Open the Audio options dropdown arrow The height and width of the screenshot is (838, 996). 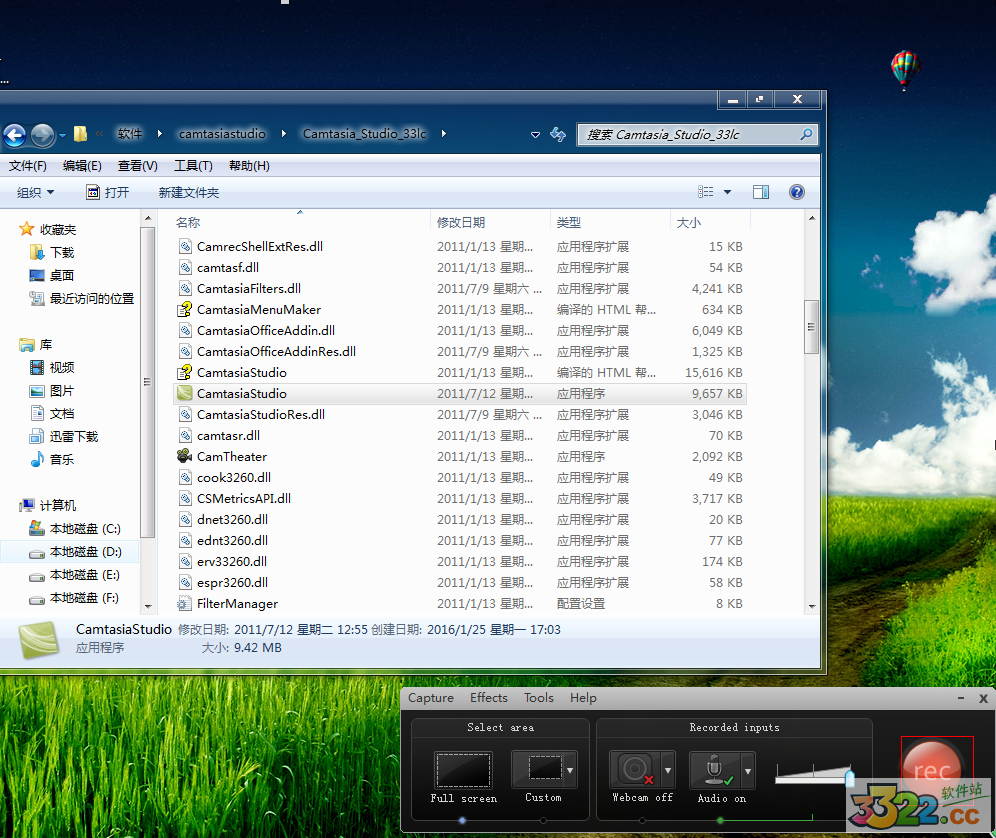[748, 771]
